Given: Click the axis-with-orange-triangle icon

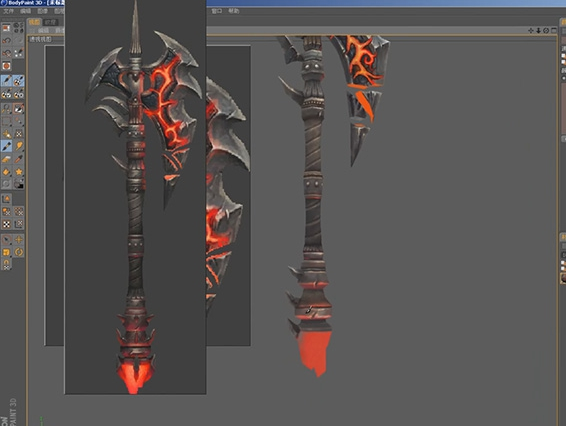Looking at the screenshot, I should pos(6,199).
